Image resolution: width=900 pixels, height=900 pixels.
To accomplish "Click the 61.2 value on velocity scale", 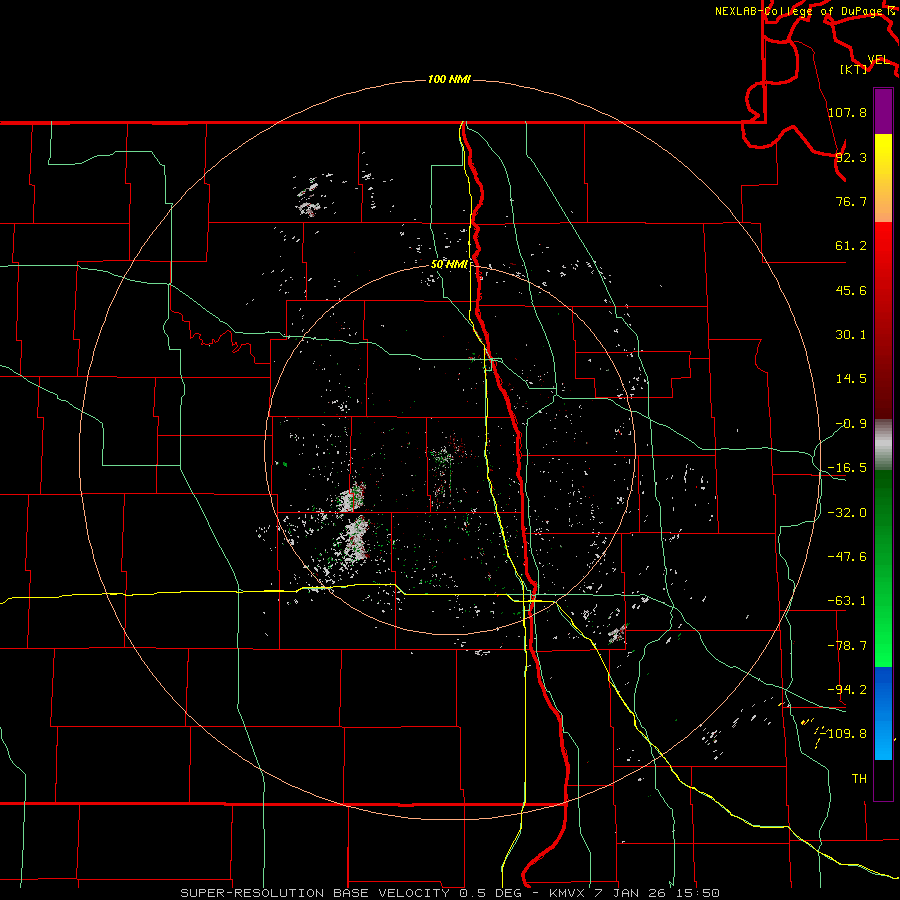I will pos(851,246).
